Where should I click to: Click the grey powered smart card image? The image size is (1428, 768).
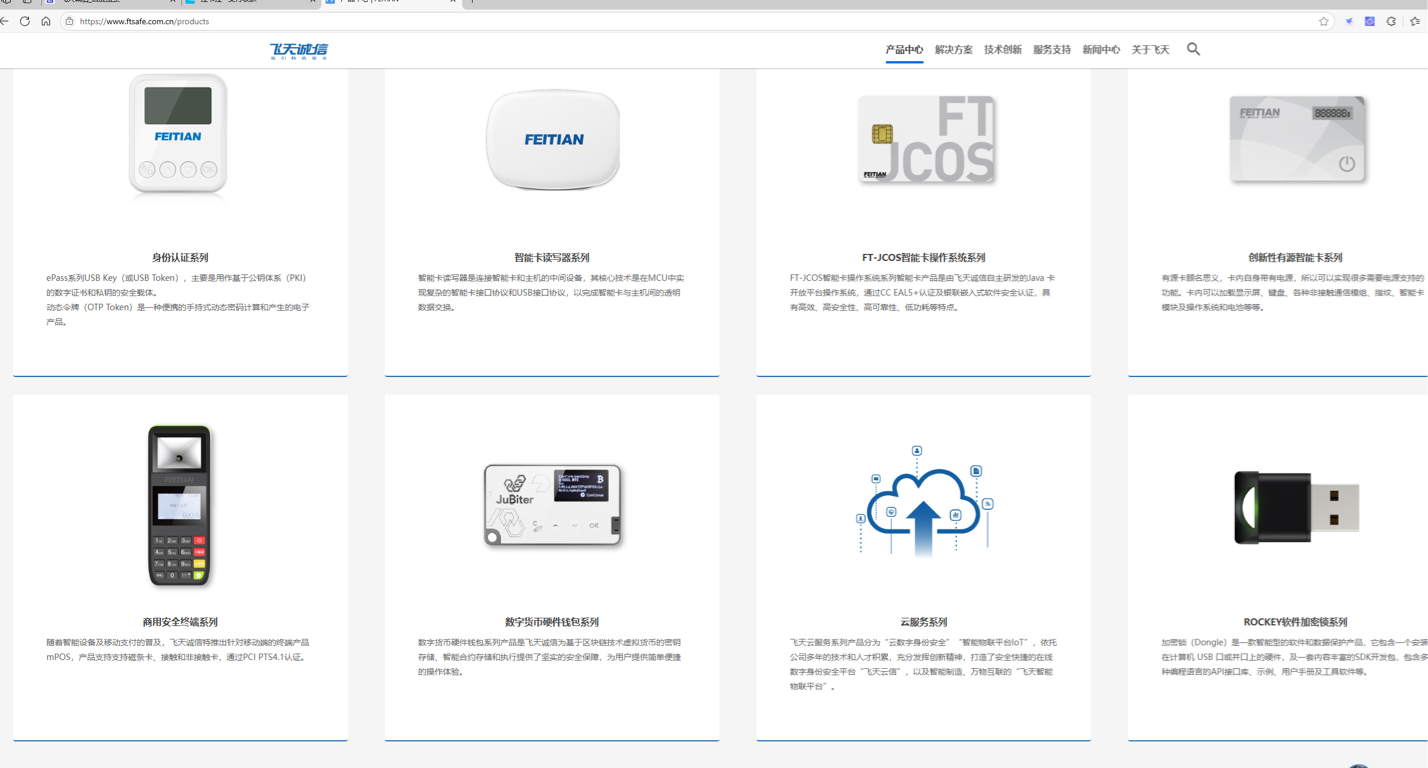pyautogui.click(x=1297, y=139)
